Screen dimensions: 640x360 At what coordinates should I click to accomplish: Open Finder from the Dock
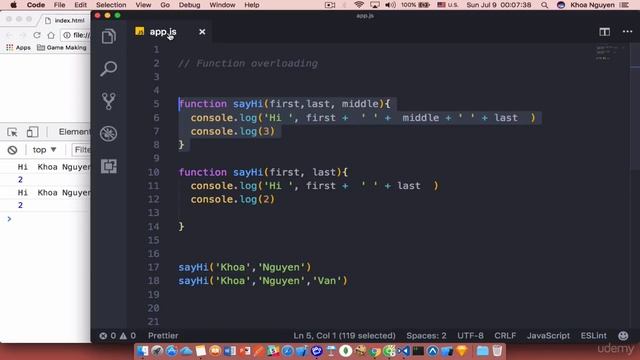(x=142, y=351)
